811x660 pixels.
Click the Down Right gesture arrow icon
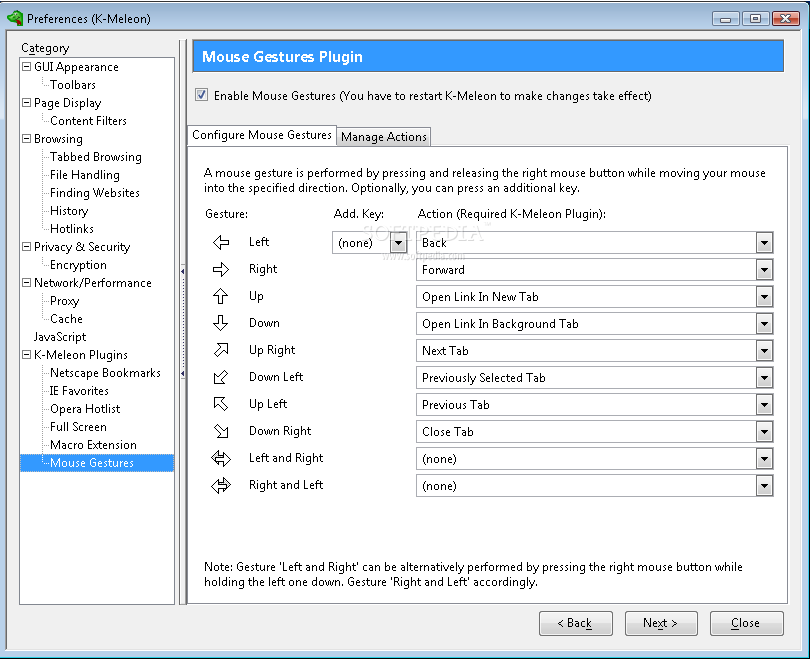tap(221, 431)
